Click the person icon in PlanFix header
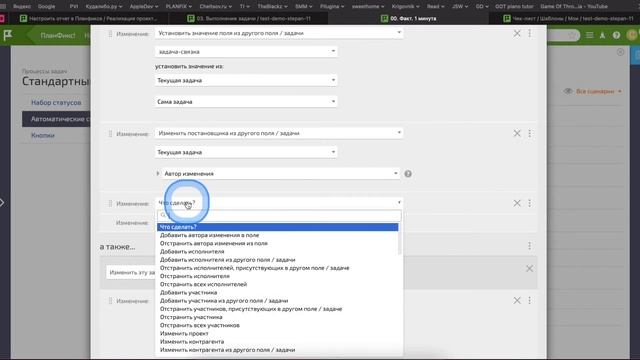The width and height of the screenshot is (640, 360). 602,36
